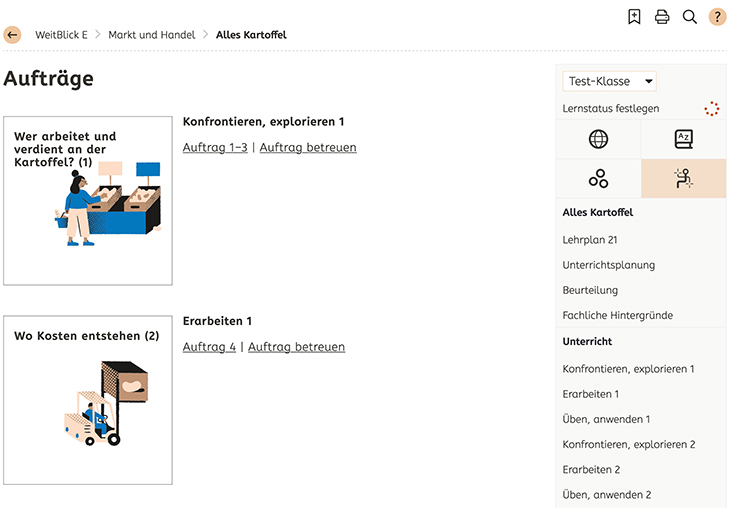
Task: Print the page using the printer icon
Action: 662,17
